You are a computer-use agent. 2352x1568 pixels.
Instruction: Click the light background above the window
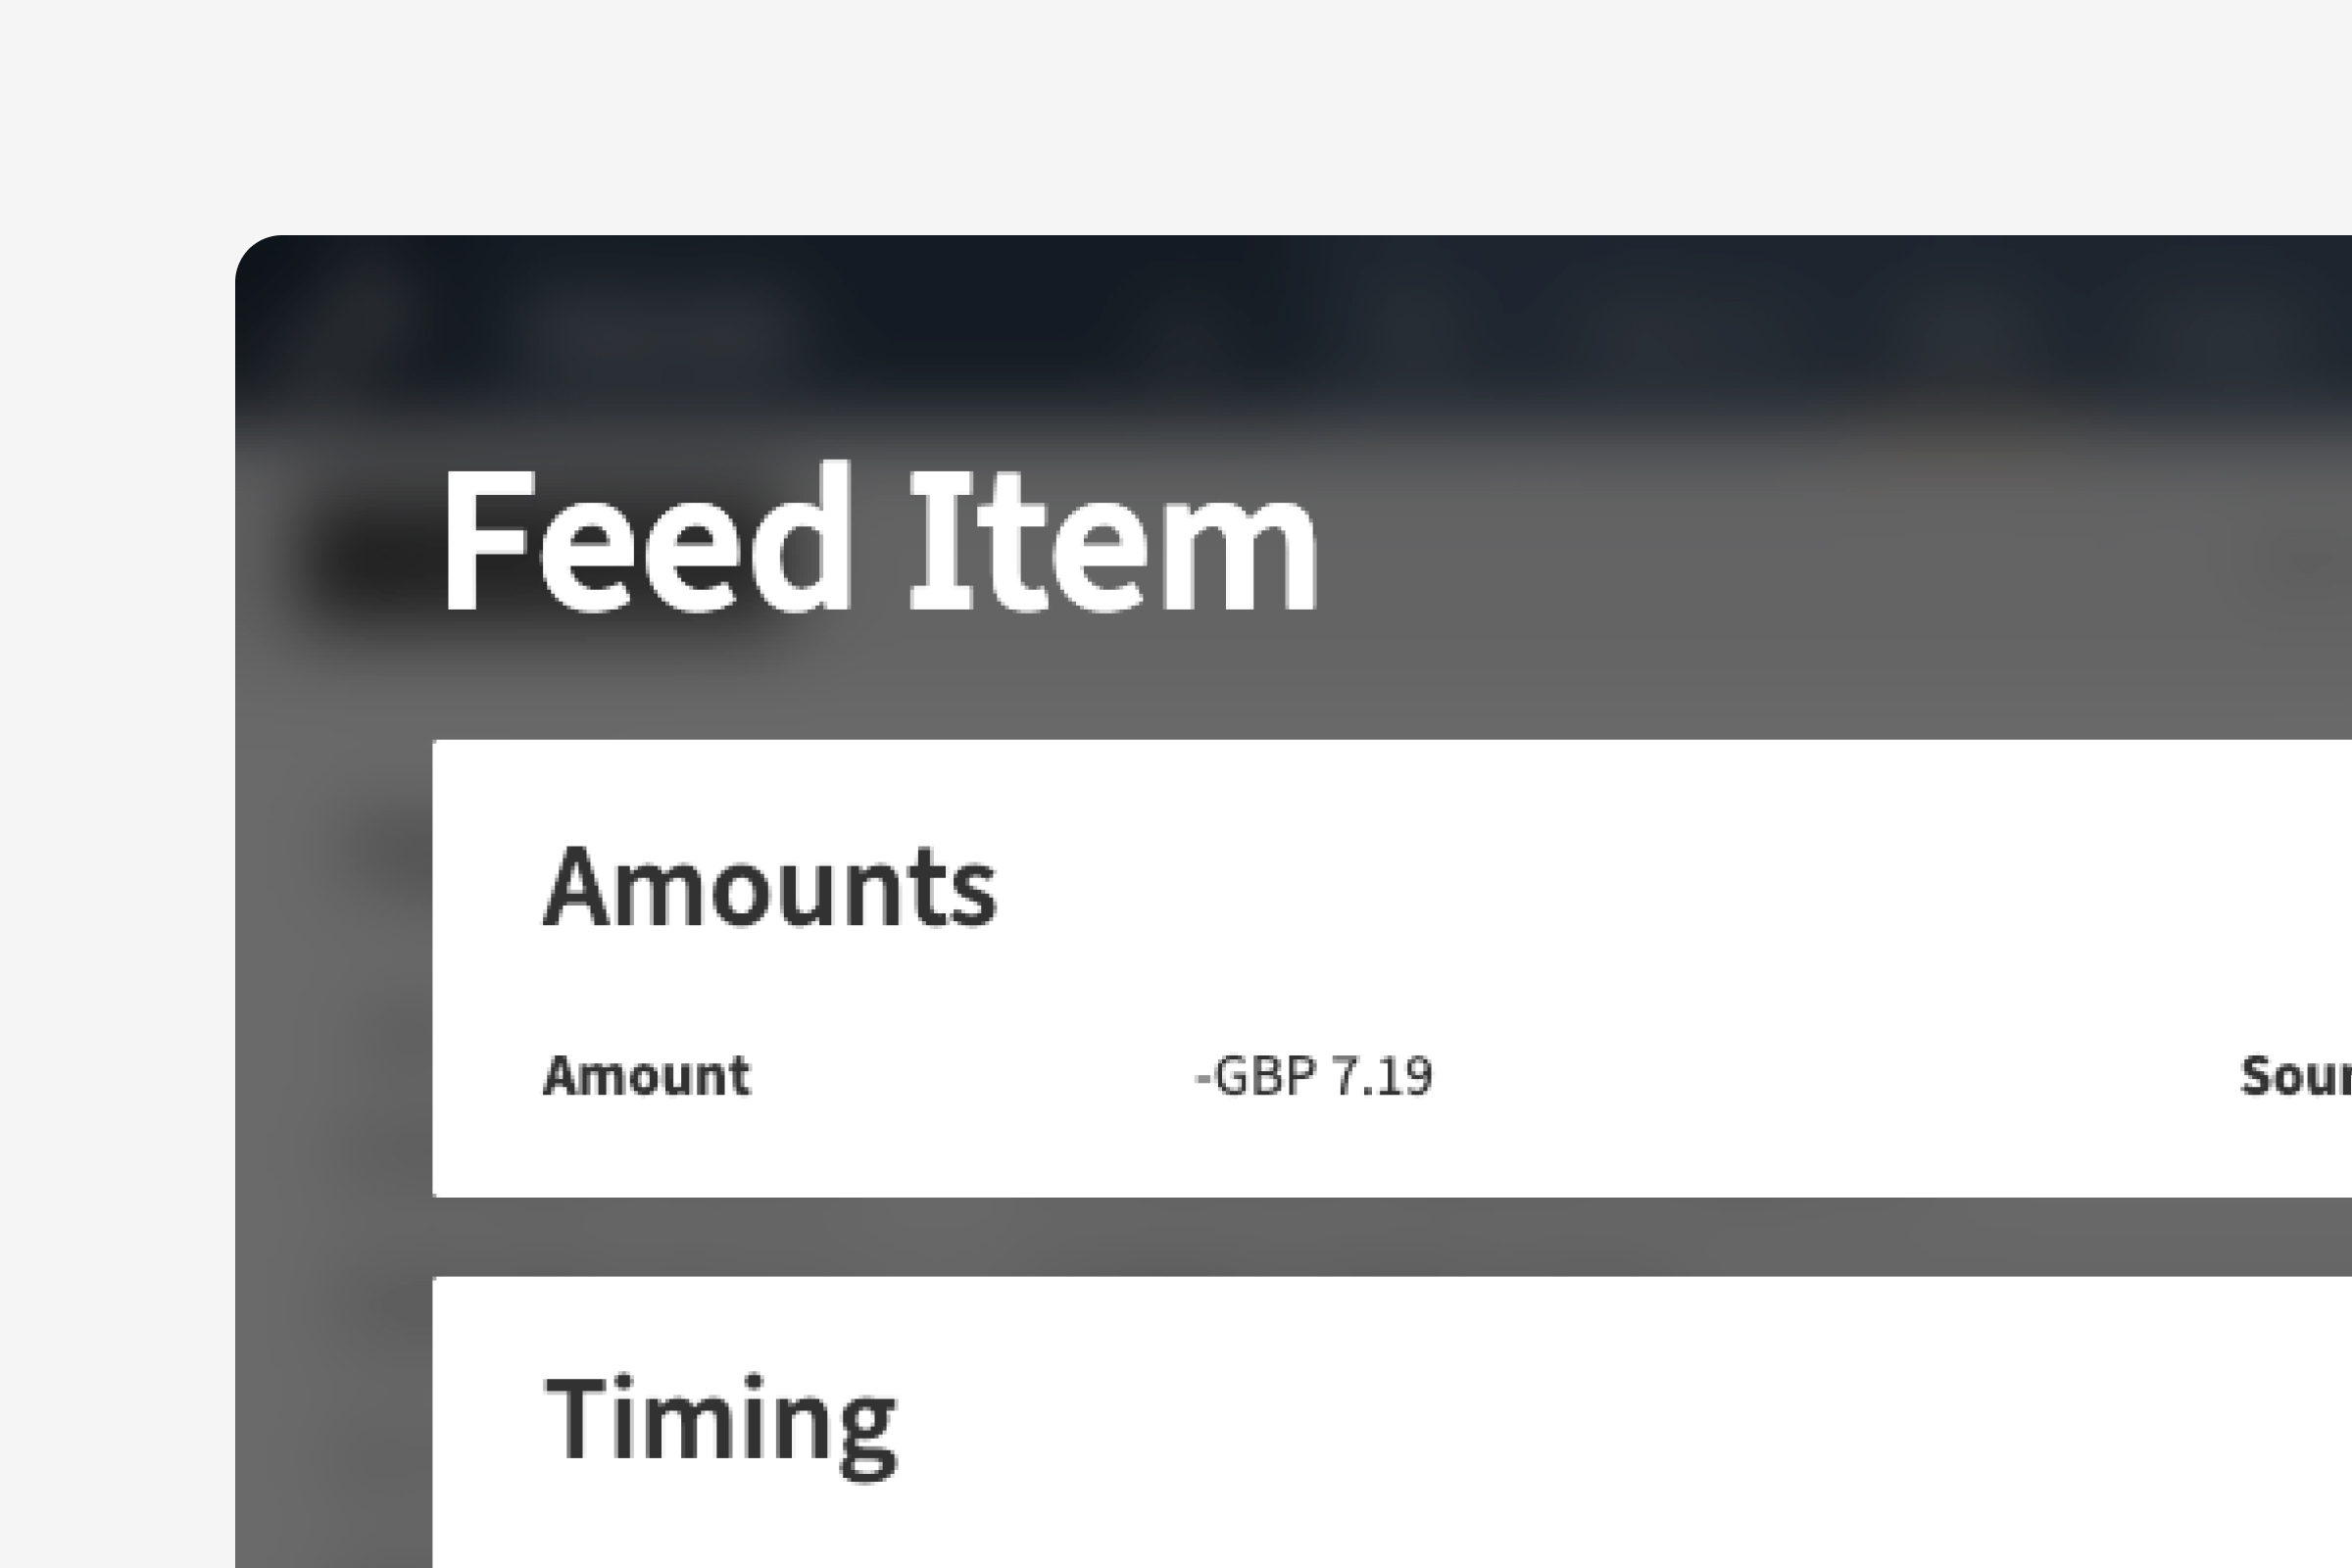tap(1200, 110)
